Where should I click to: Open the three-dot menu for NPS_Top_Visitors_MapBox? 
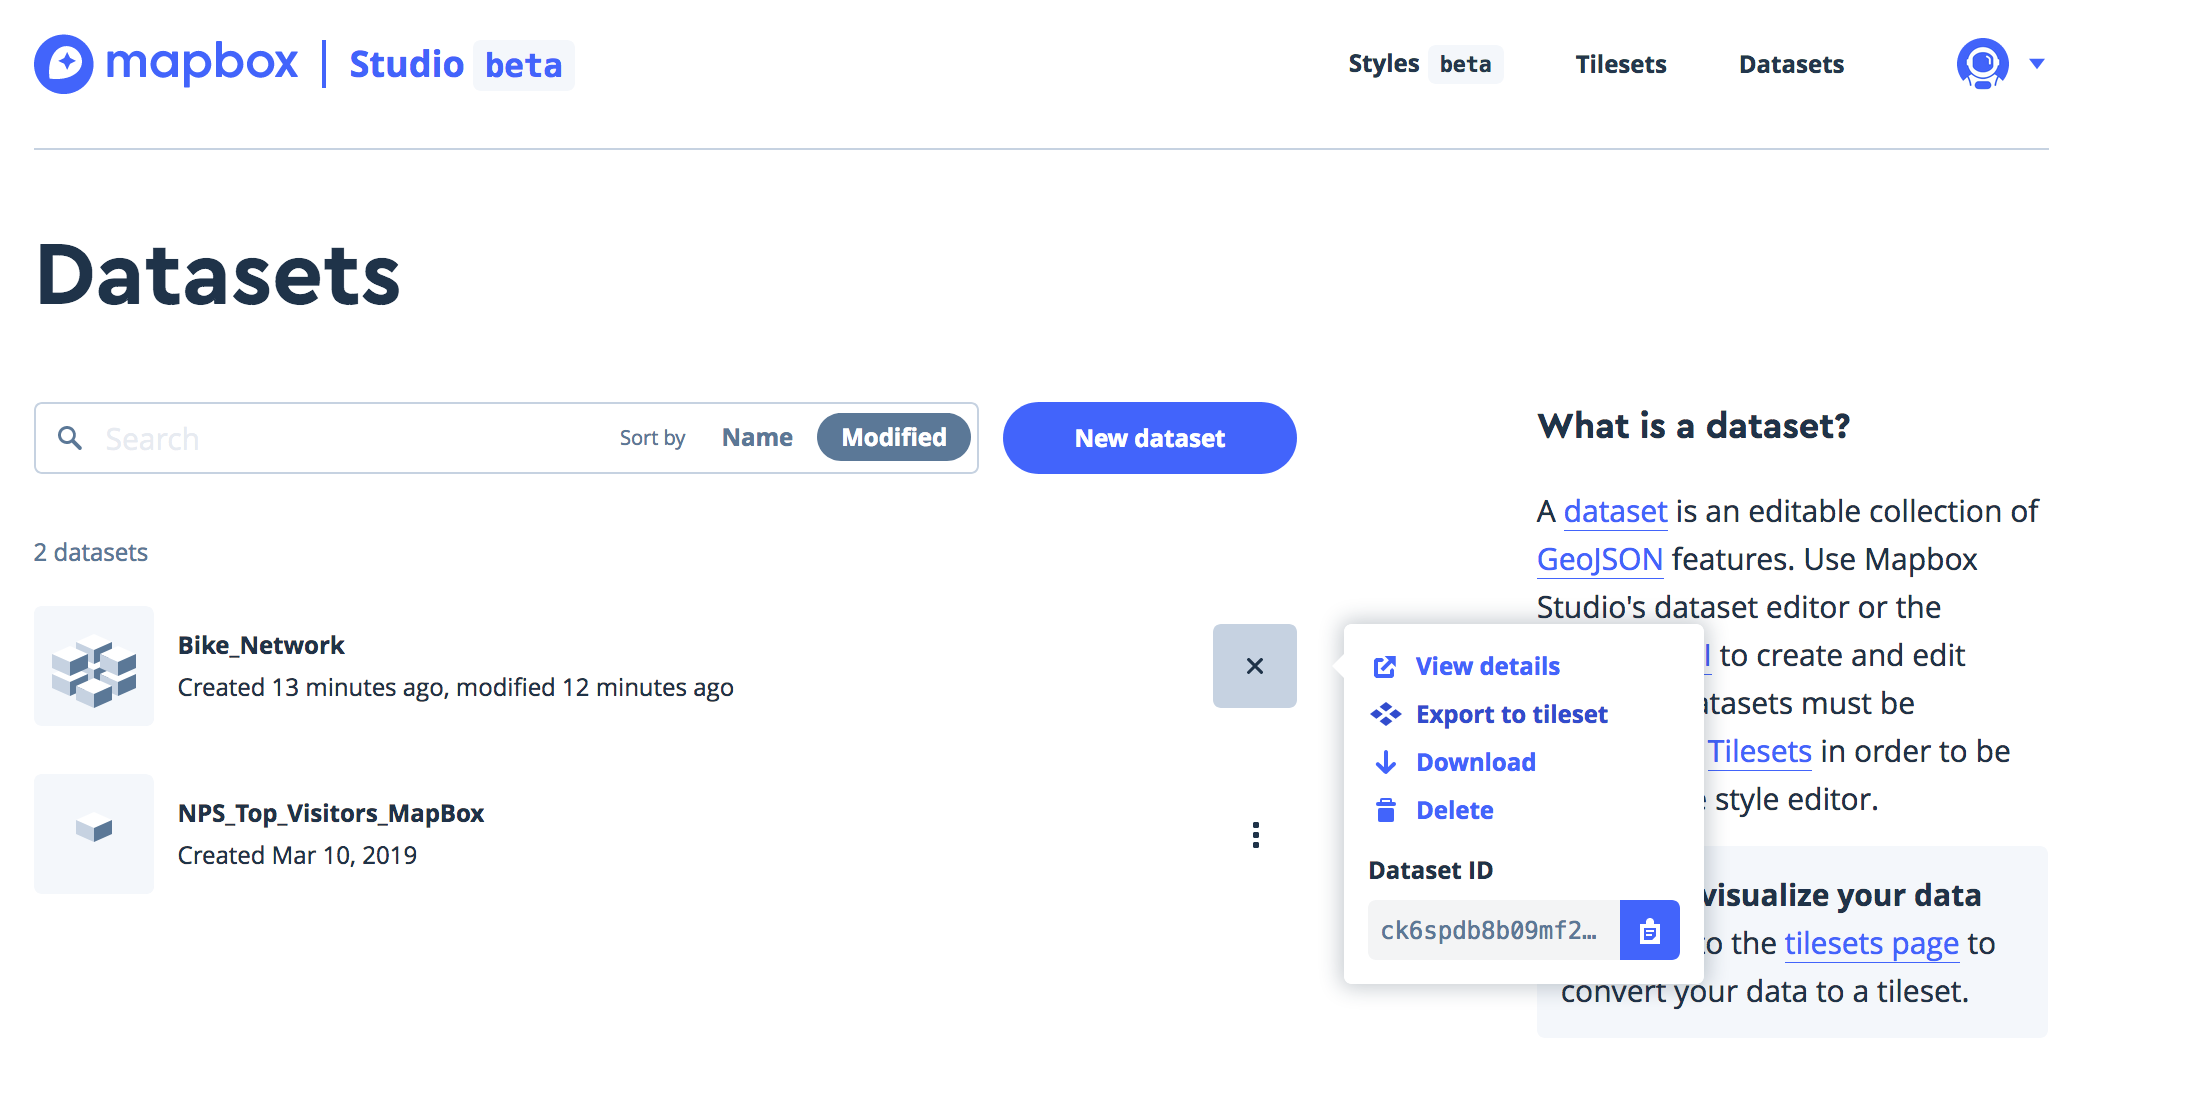pyautogui.click(x=1255, y=835)
